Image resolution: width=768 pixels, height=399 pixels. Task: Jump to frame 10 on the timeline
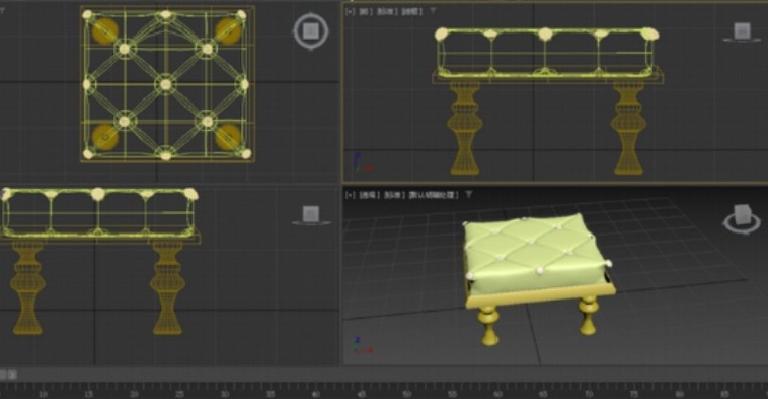pos(44,394)
